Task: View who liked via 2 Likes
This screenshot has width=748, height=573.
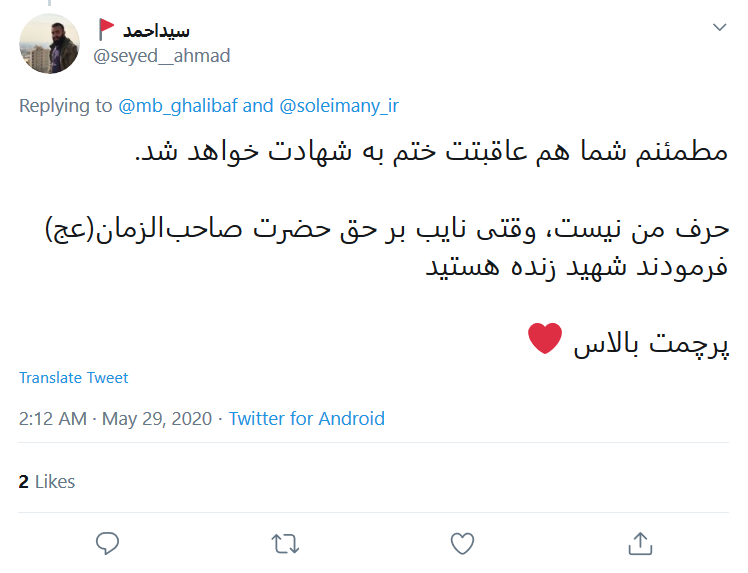Action: tap(47, 482)
